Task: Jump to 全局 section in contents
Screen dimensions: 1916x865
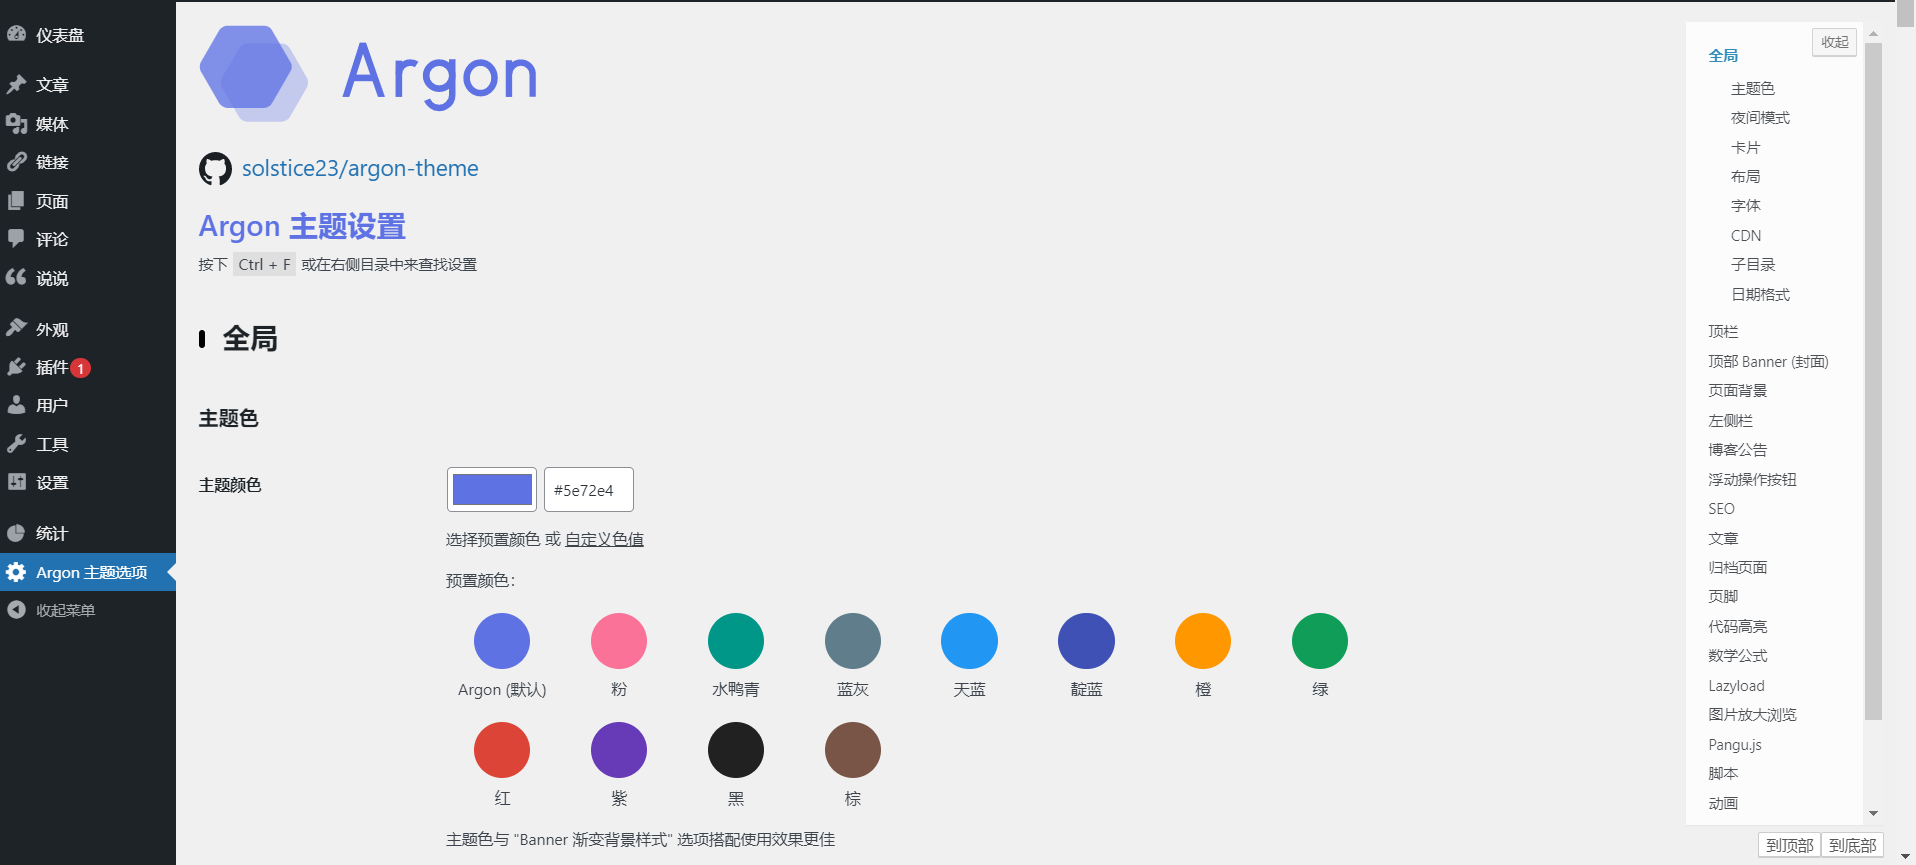Action: [1723, 56]
